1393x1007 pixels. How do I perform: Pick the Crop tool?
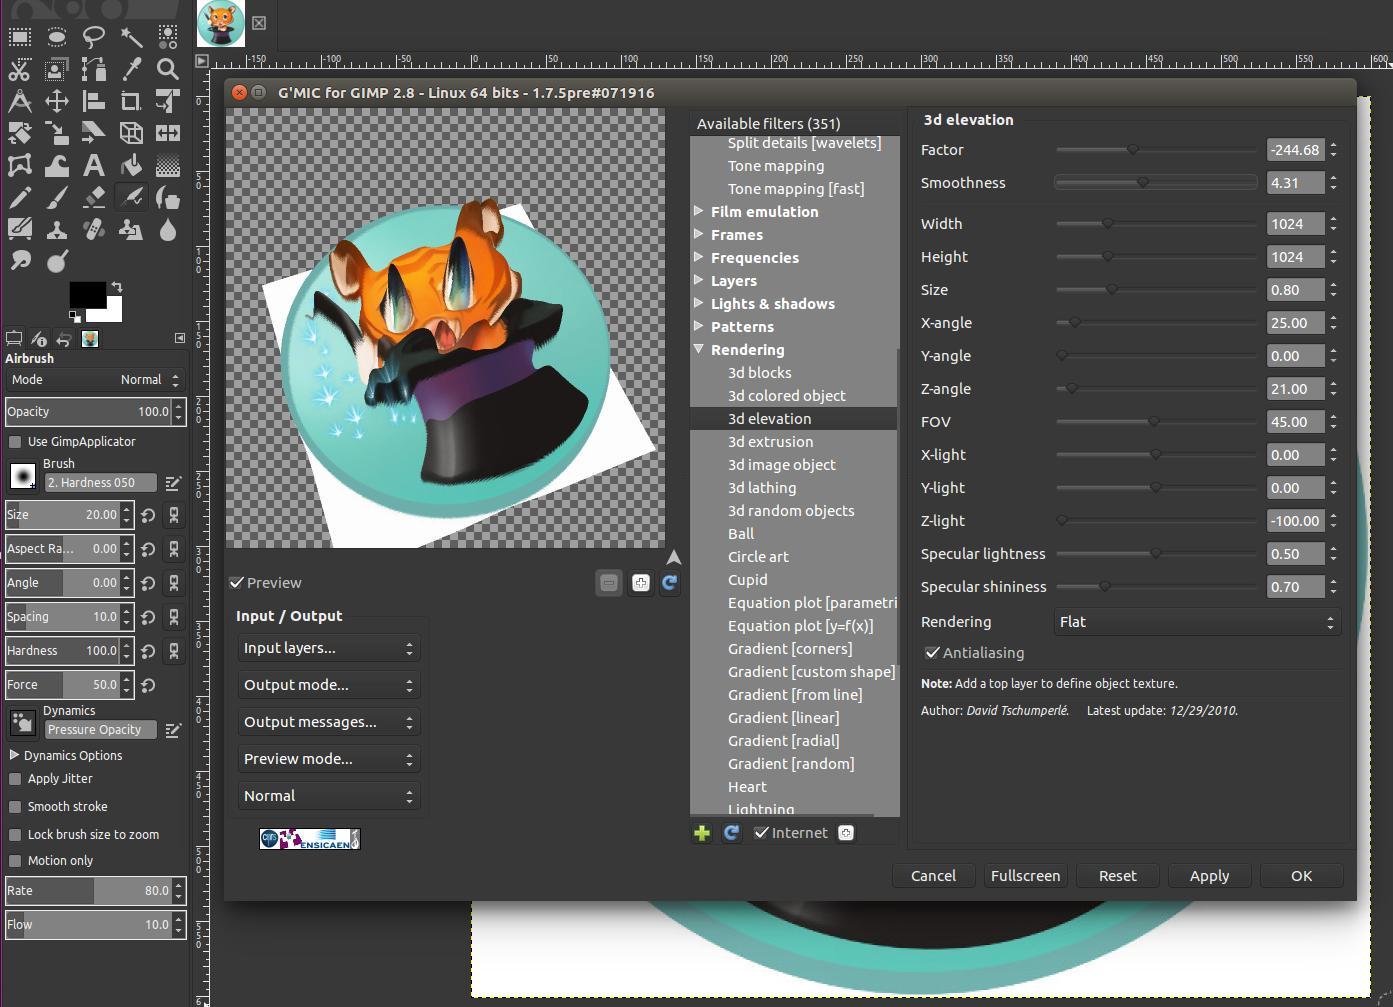(x=130, y=101)
